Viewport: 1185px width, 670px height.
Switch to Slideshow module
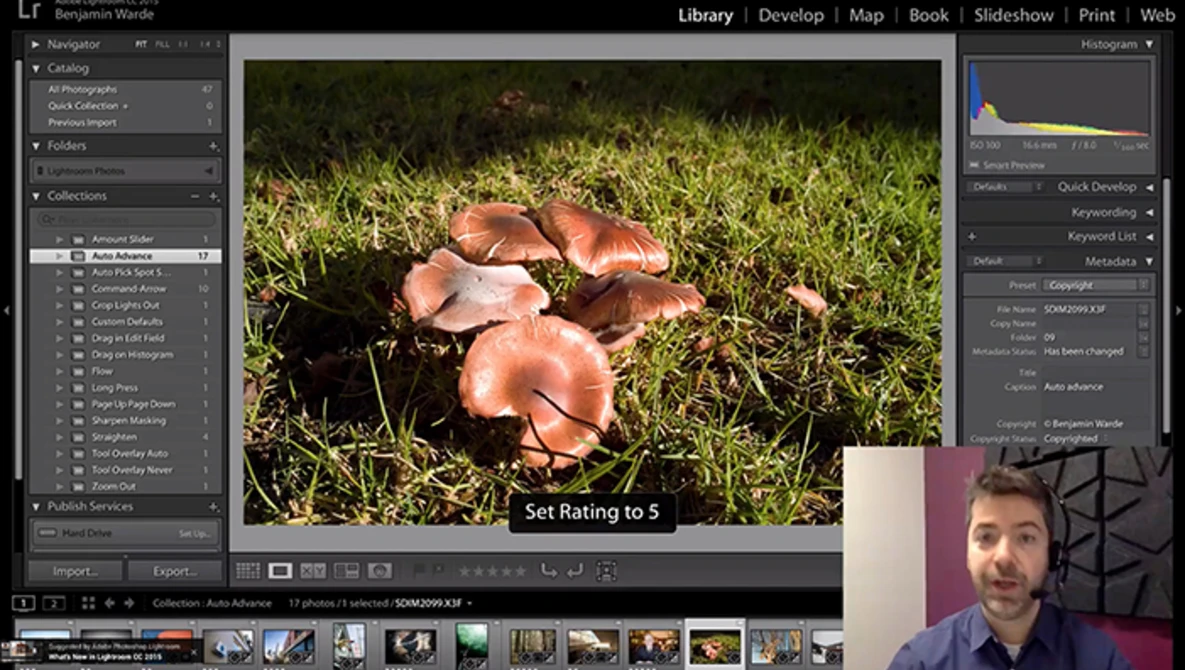[1013, 15]
